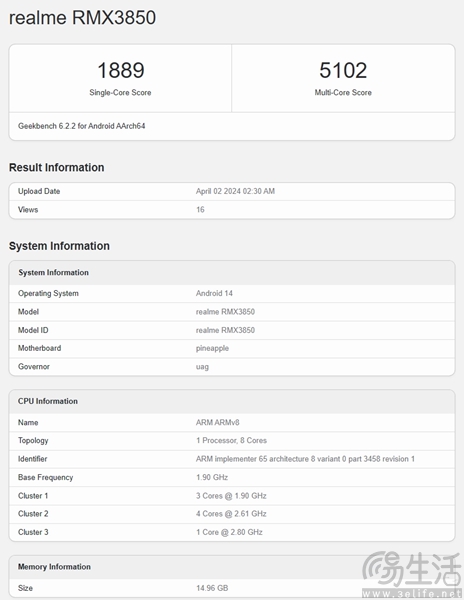
Task: Click the Memory Size value 14.96 GB
Action: pyautogui.click(x=212, y=588)
